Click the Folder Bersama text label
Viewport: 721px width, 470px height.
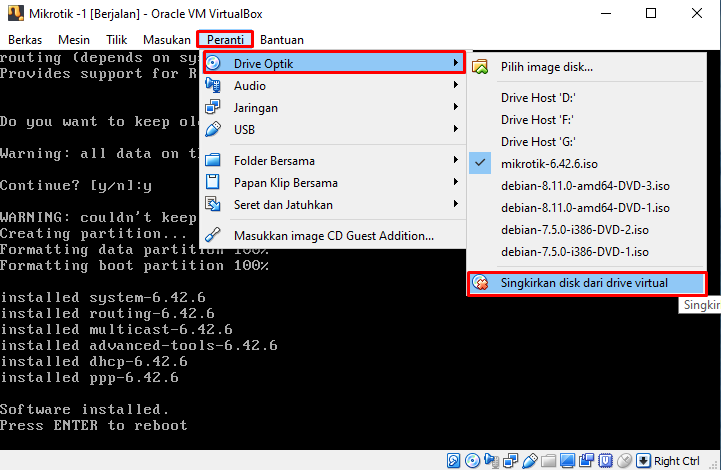(274, 161)
